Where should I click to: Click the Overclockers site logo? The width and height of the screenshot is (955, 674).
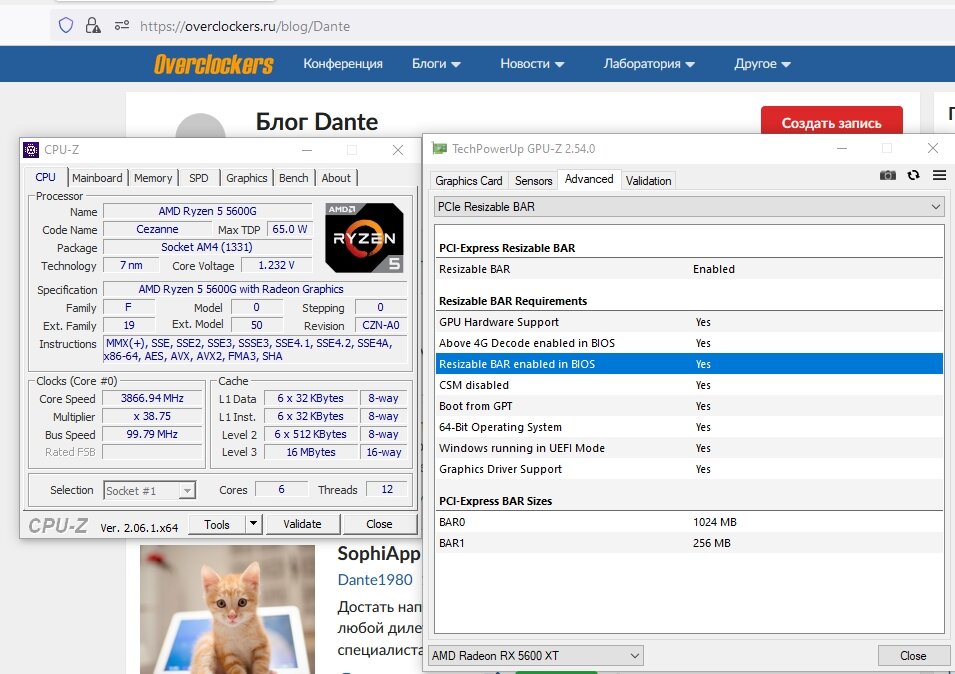pos(214,64)
